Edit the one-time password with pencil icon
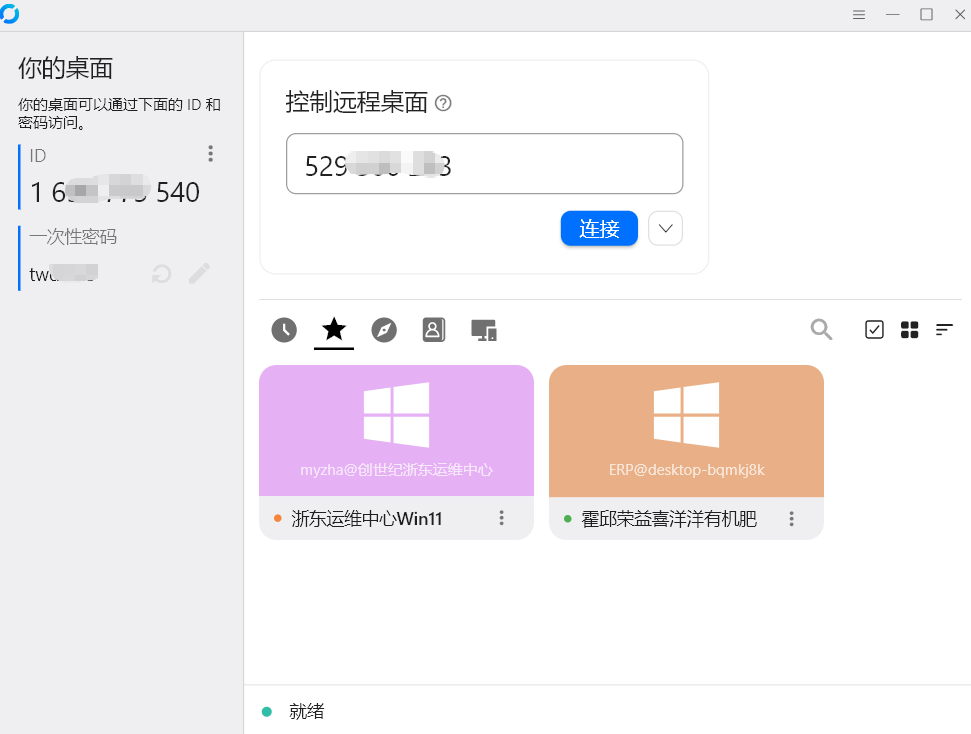This screenshot has width=971, height=734. coord(198,273)
